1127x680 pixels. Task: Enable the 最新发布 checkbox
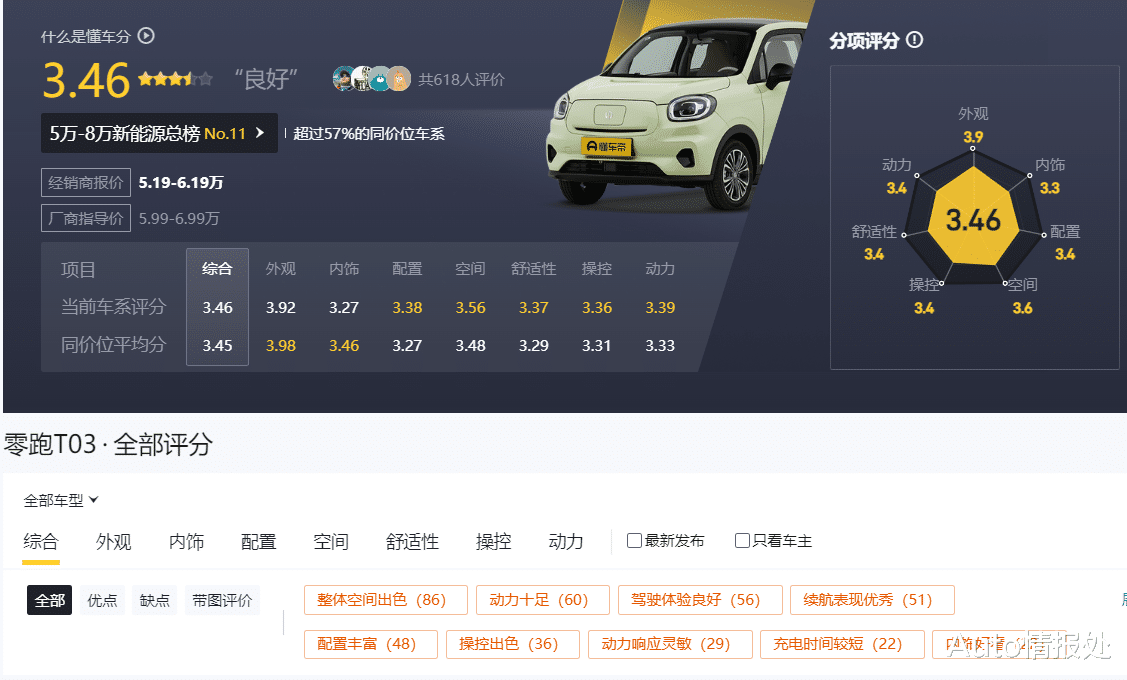(x=634, y=541)
